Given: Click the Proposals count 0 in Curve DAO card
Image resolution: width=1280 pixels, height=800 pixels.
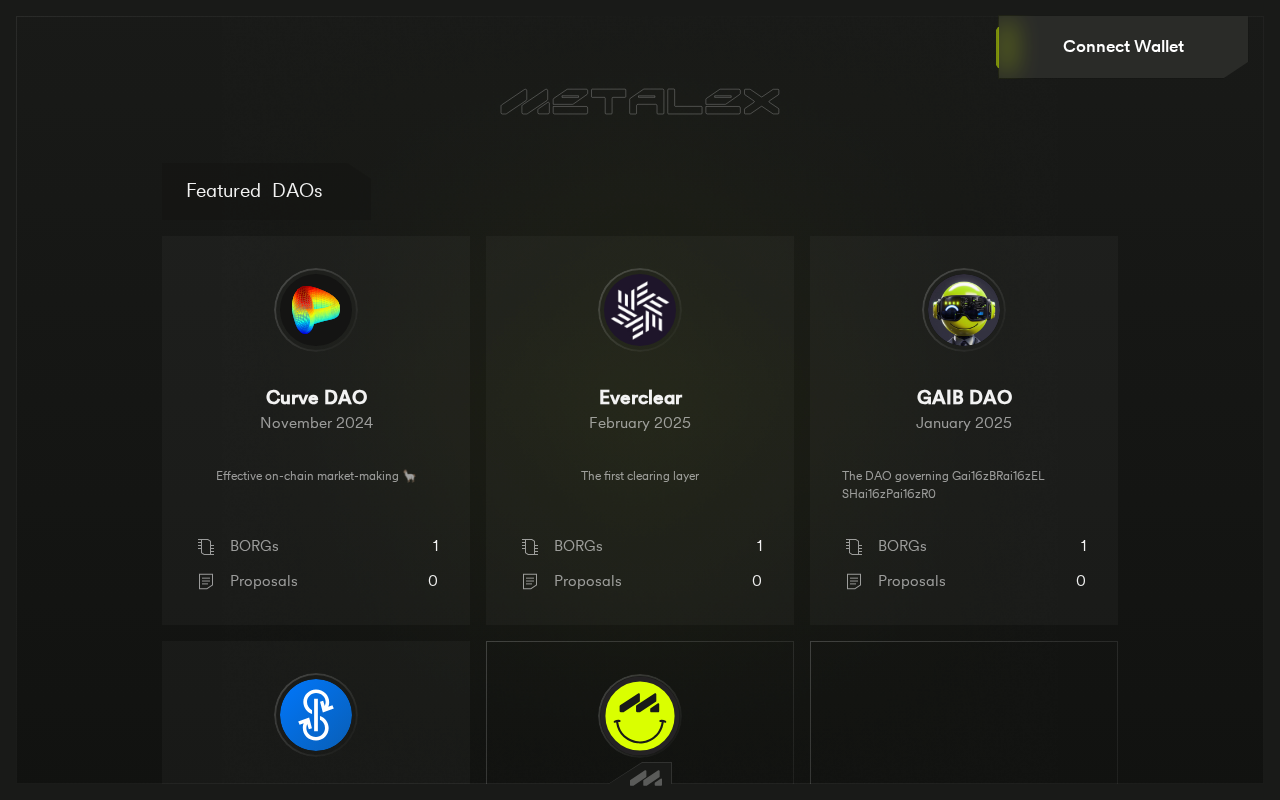Looking at the screenshot, I should [x=433, y=581].
